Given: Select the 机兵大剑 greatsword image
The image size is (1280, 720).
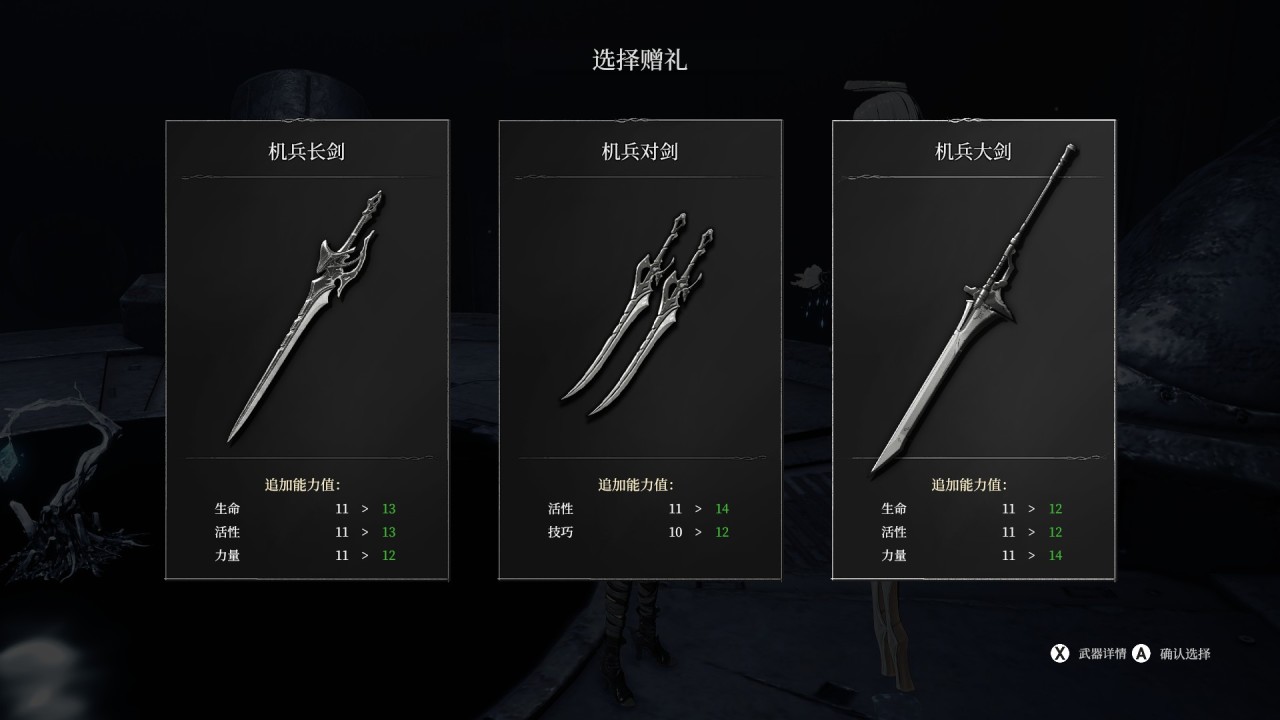Looking at the screenshot, I should click(x=973, y=307).
